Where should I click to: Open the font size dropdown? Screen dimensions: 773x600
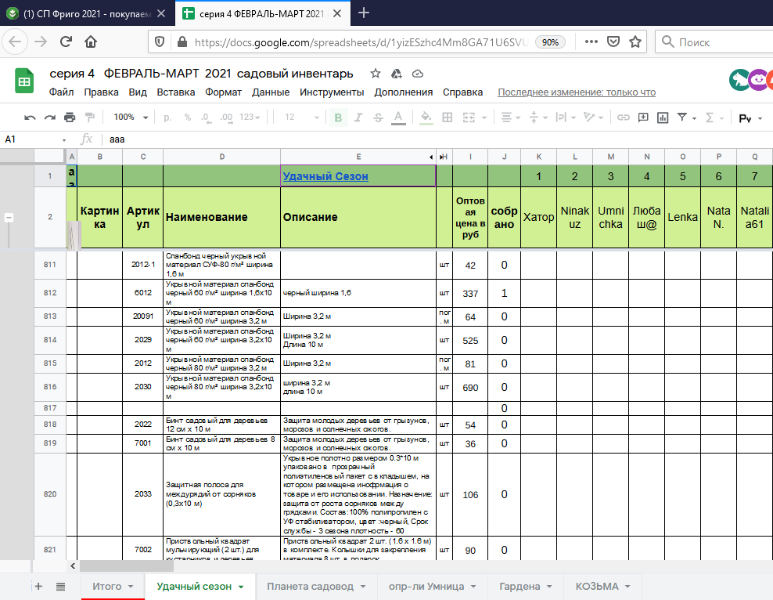pyautogui.click(x=300, y=117)
